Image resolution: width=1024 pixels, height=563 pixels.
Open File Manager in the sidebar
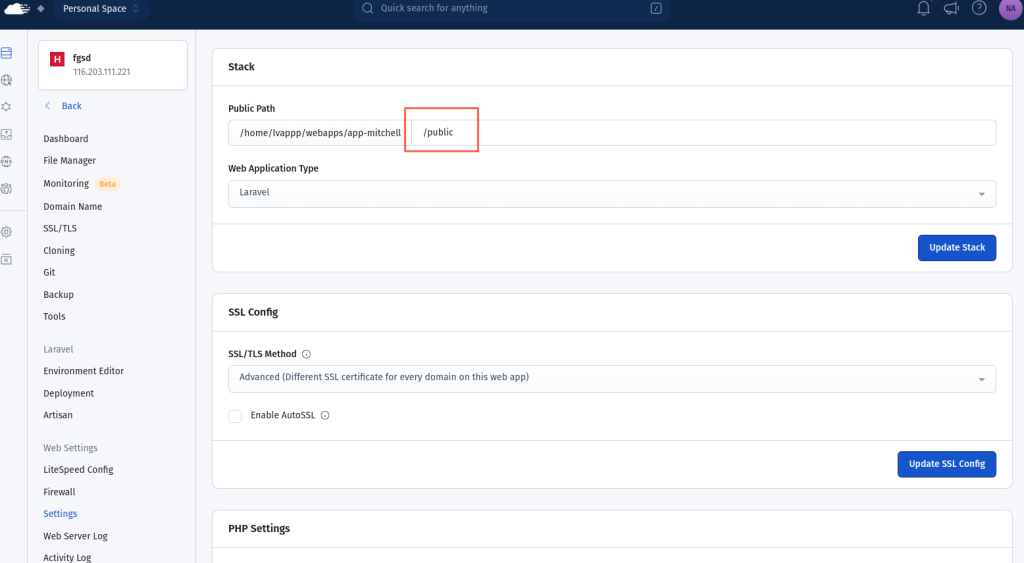coord(69,161)
